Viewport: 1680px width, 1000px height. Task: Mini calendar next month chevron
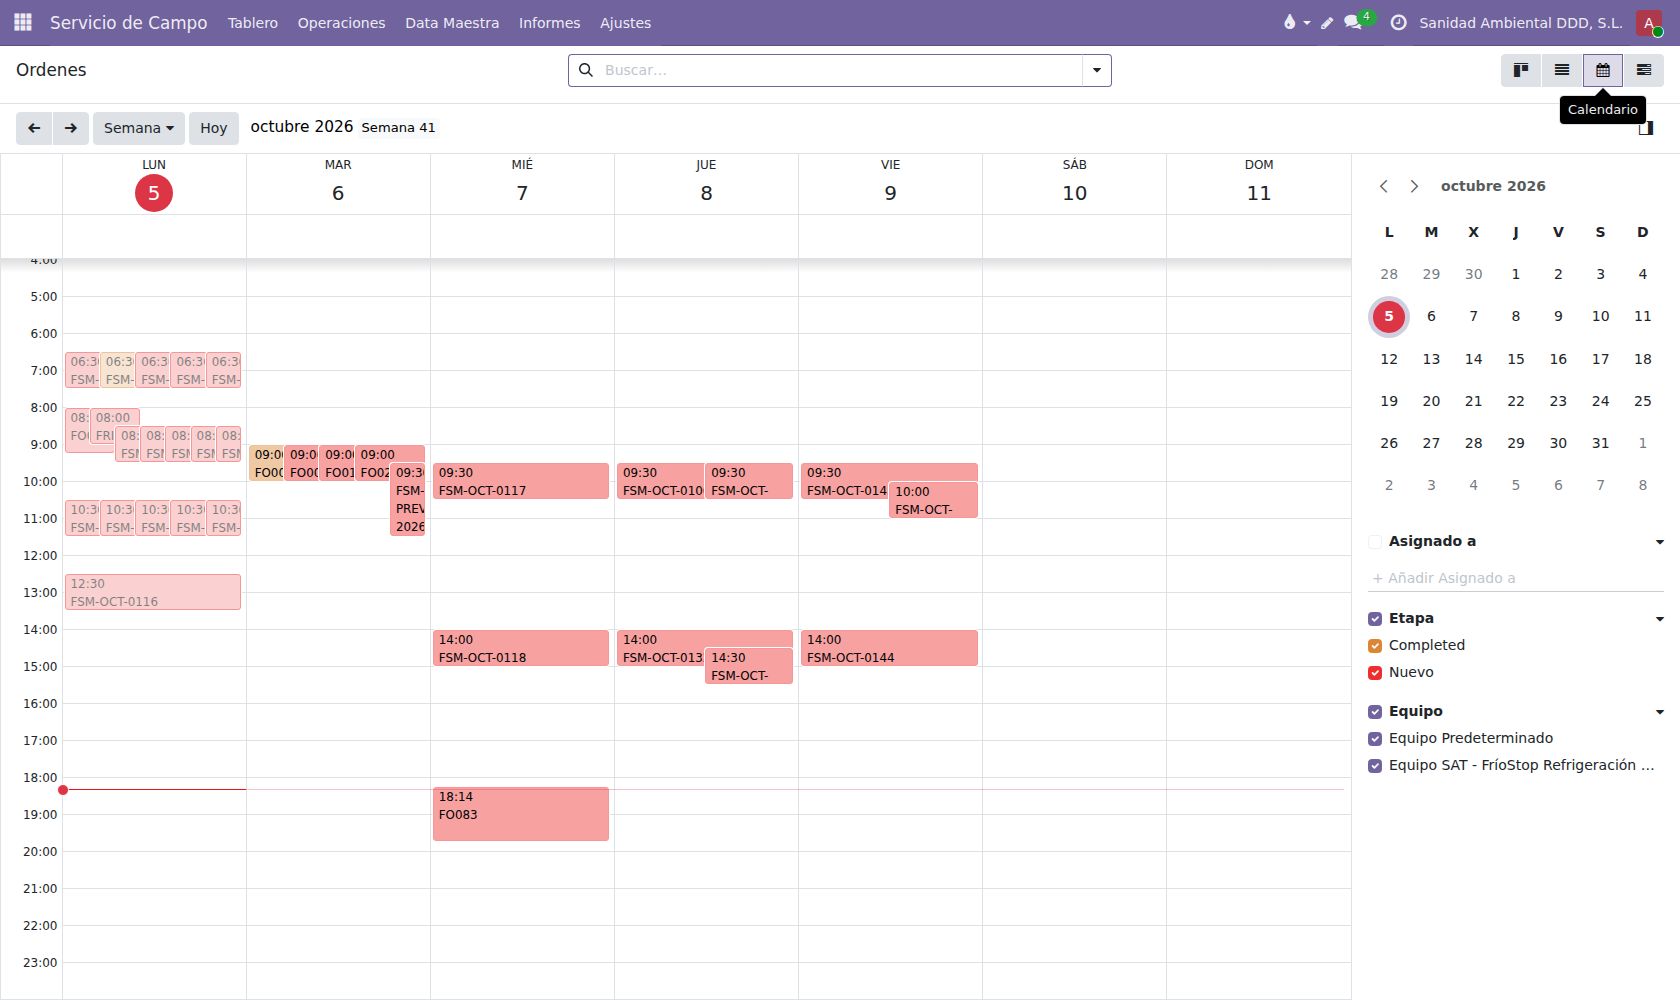pyautogui.click(x=1414, y=186)
